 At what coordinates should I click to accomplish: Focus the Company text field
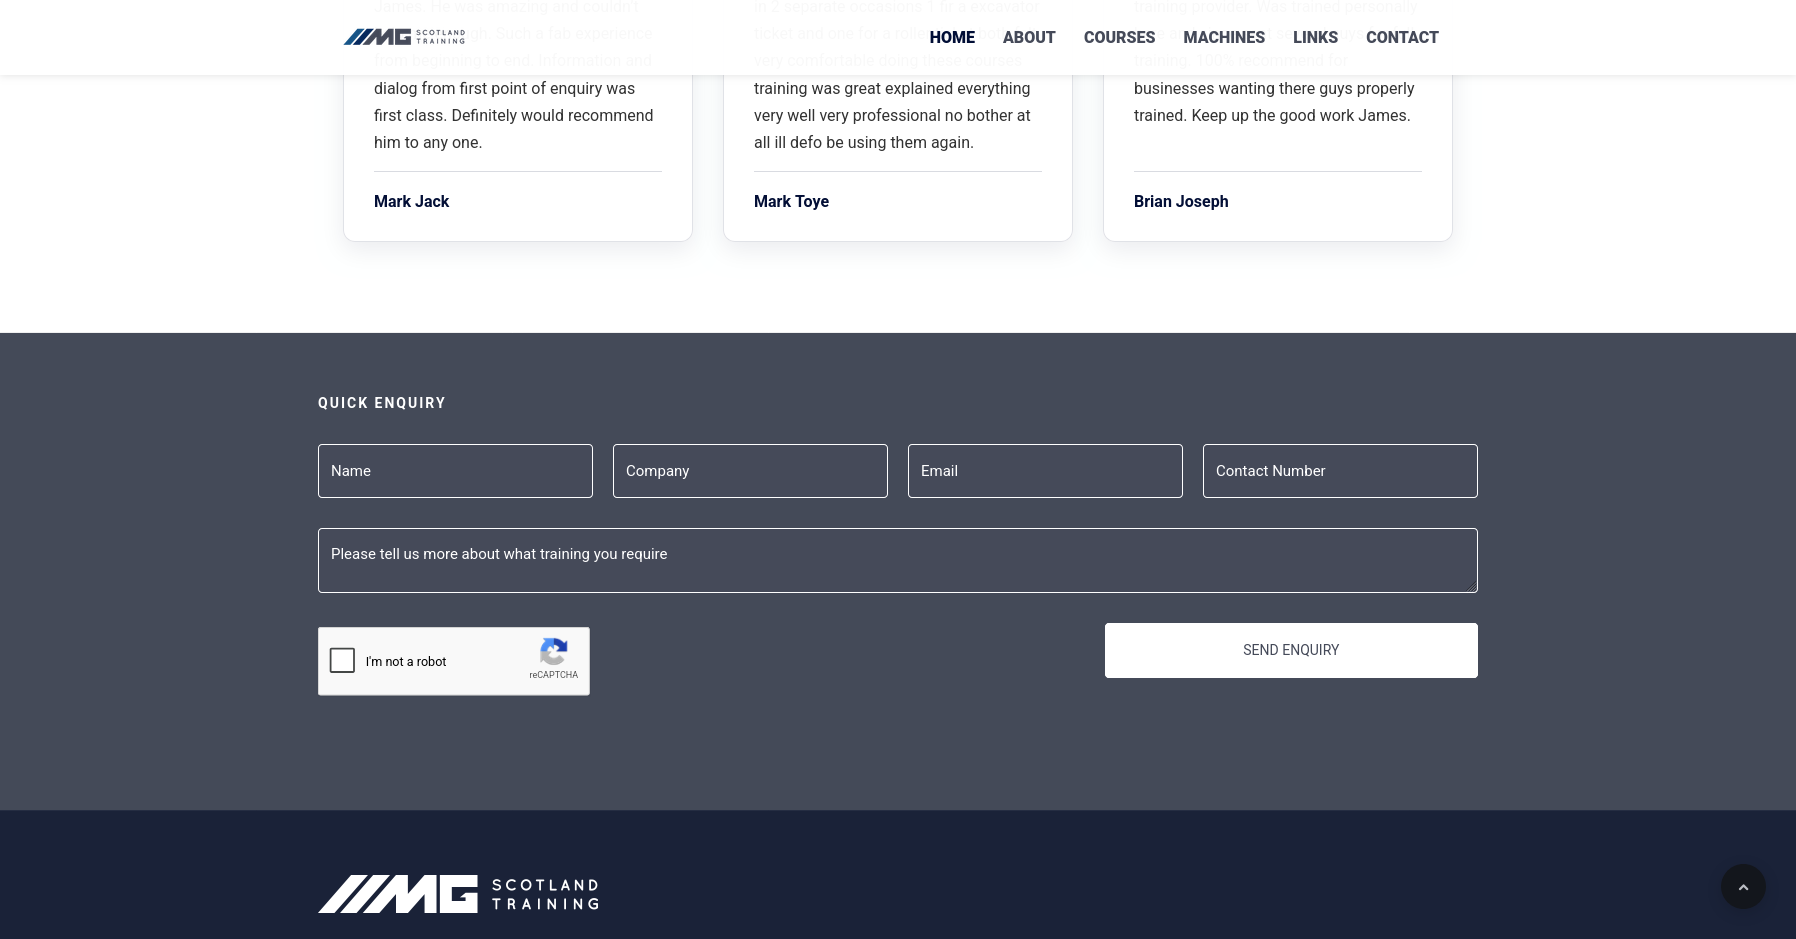pos(750,471)
